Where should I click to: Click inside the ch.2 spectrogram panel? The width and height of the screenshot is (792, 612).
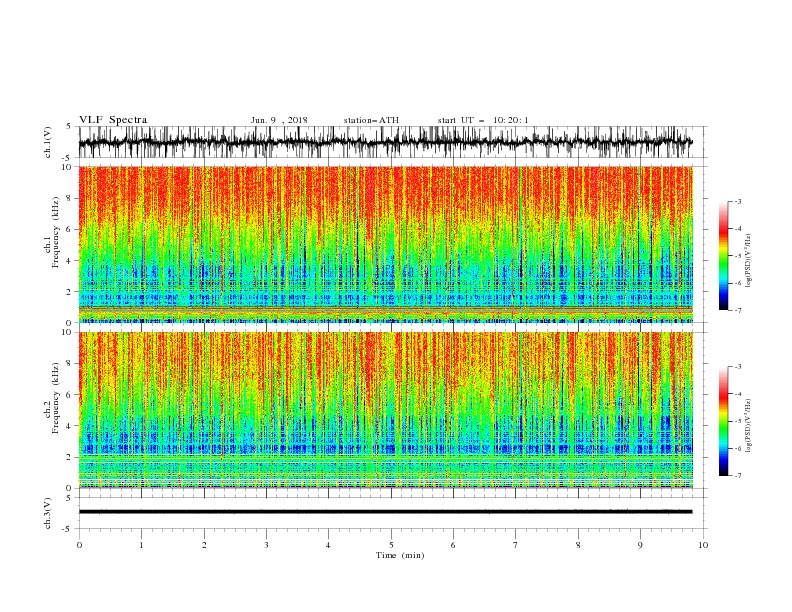(x=385, y=410)
